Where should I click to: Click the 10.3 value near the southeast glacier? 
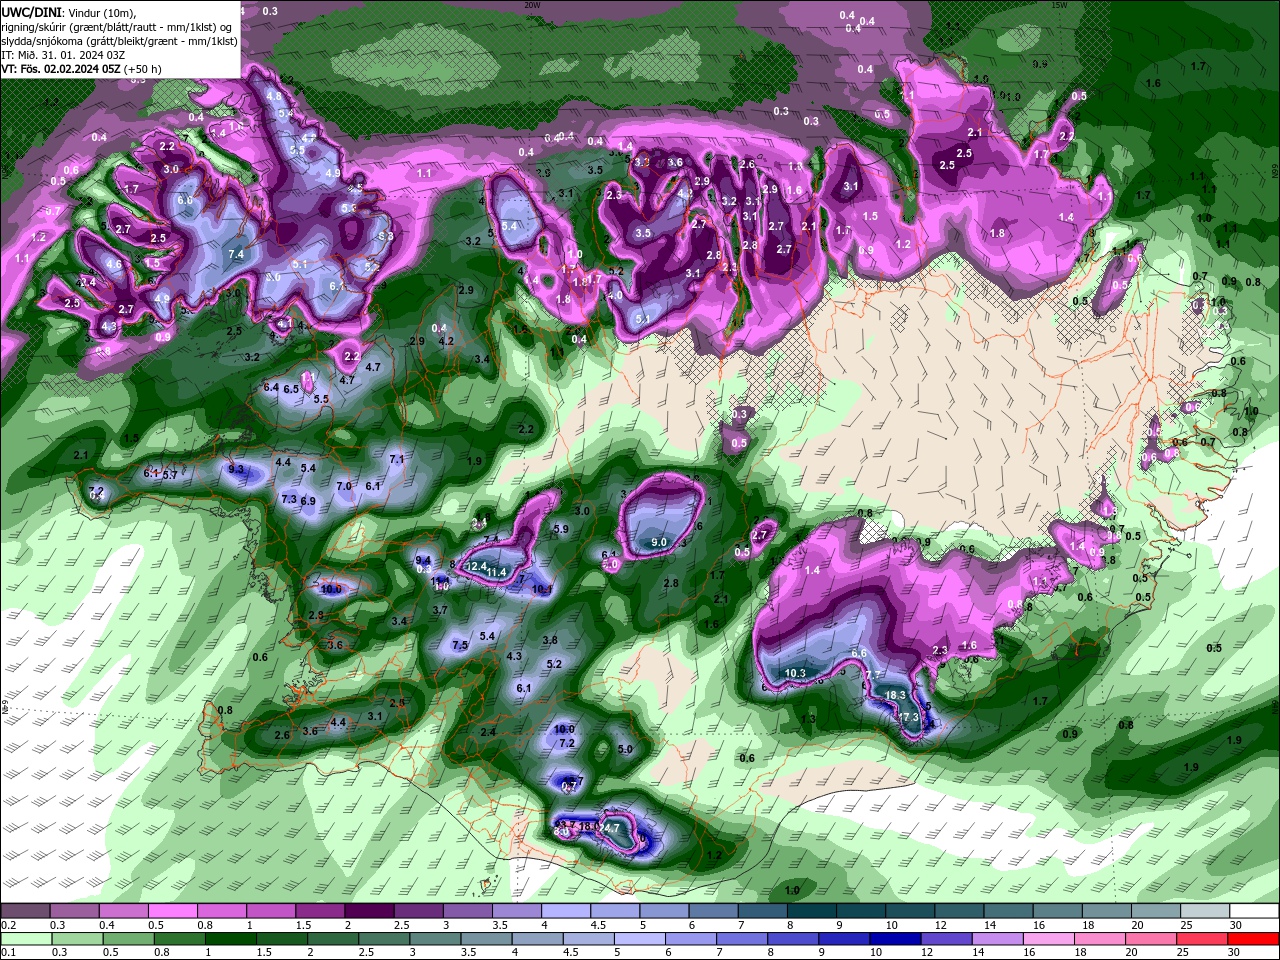(x=795, y=673)
